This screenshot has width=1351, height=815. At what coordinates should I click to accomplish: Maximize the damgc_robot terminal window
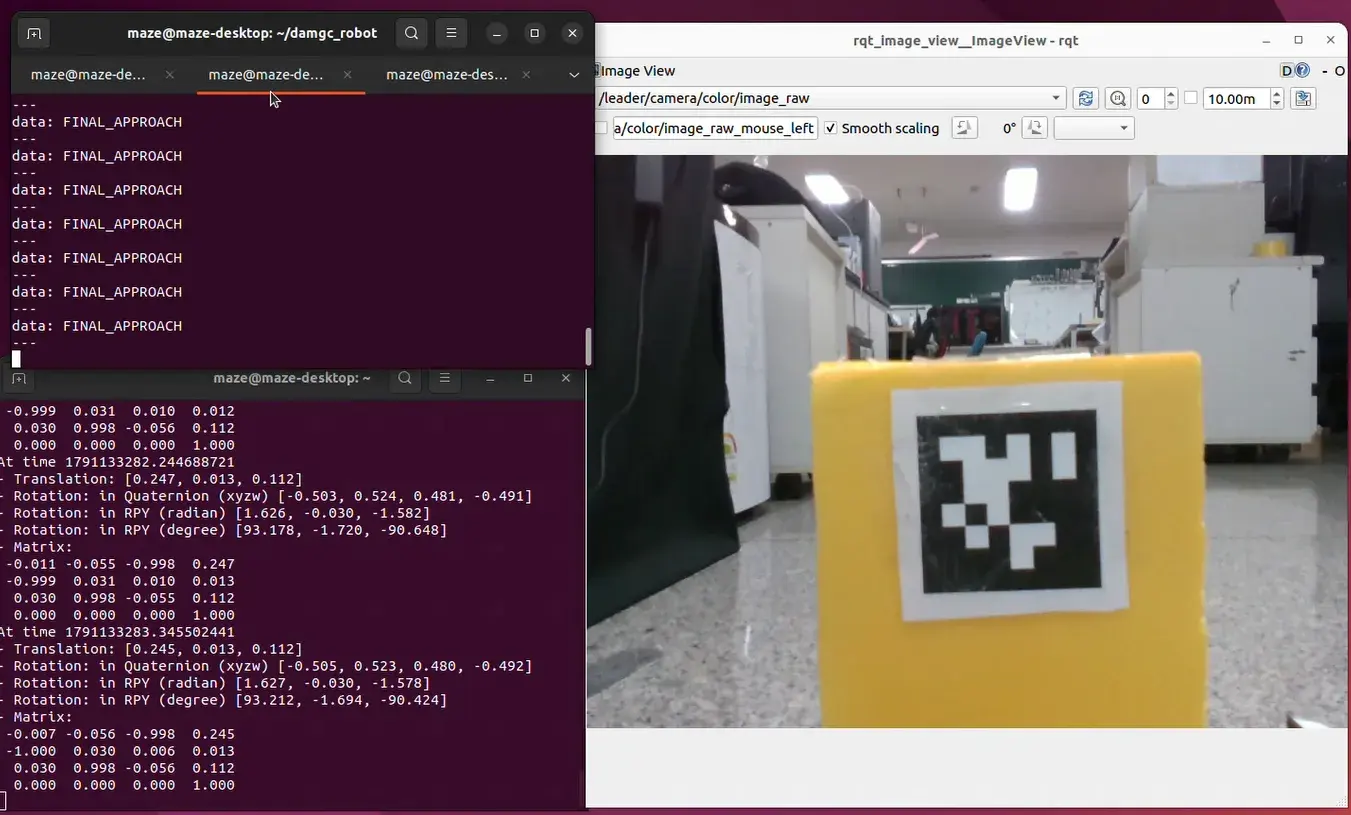[535, 33]
